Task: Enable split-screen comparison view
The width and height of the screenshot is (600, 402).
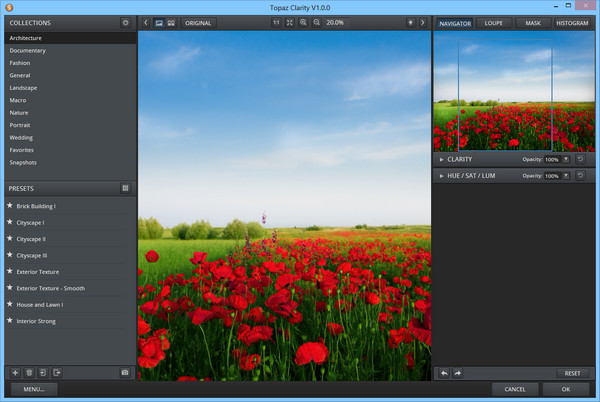Action: pyautogui.click(x=171, y=22)
